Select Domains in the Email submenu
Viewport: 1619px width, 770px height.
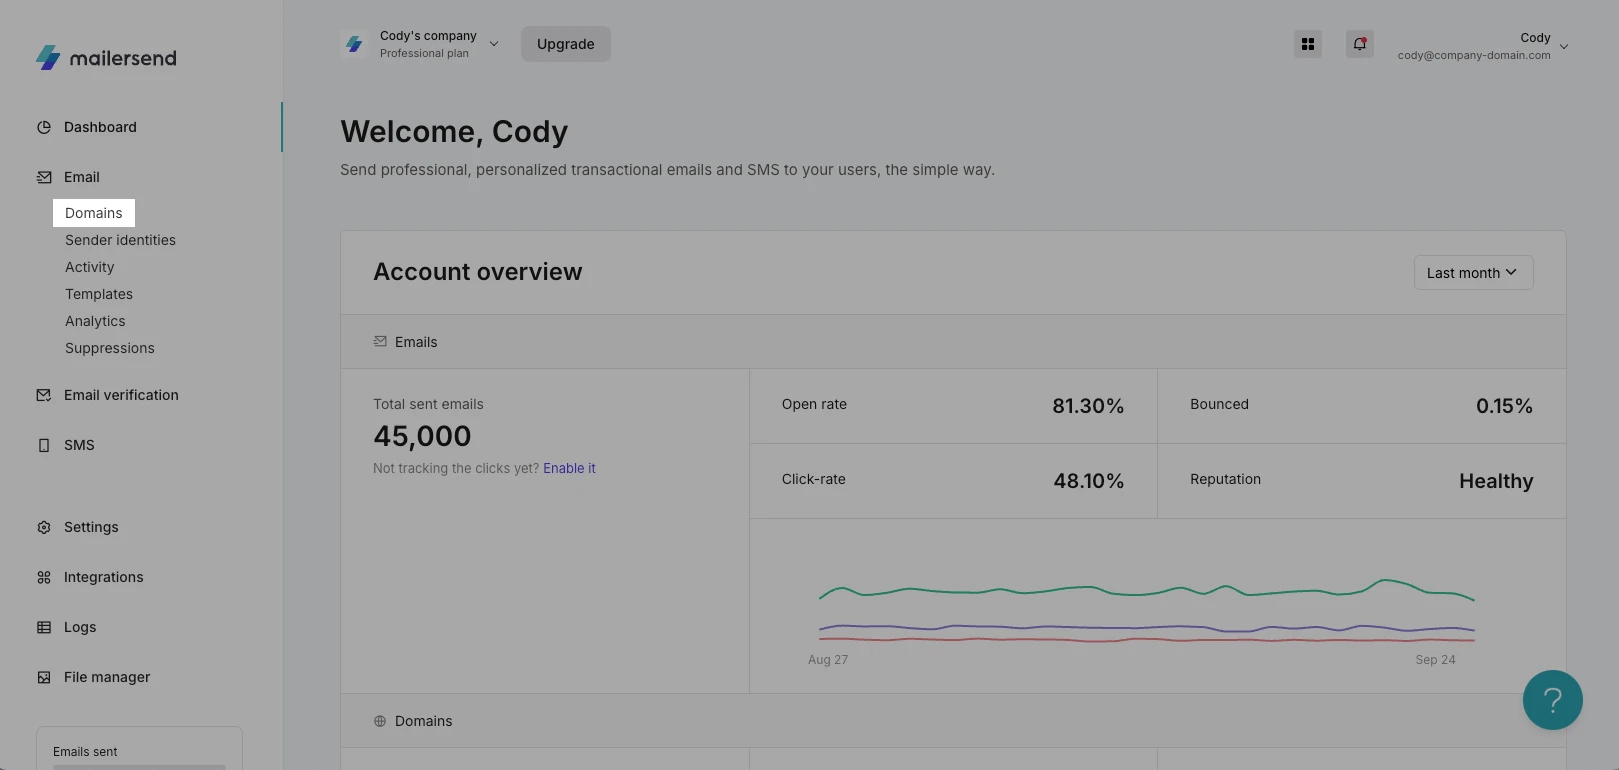coord(94,213)
